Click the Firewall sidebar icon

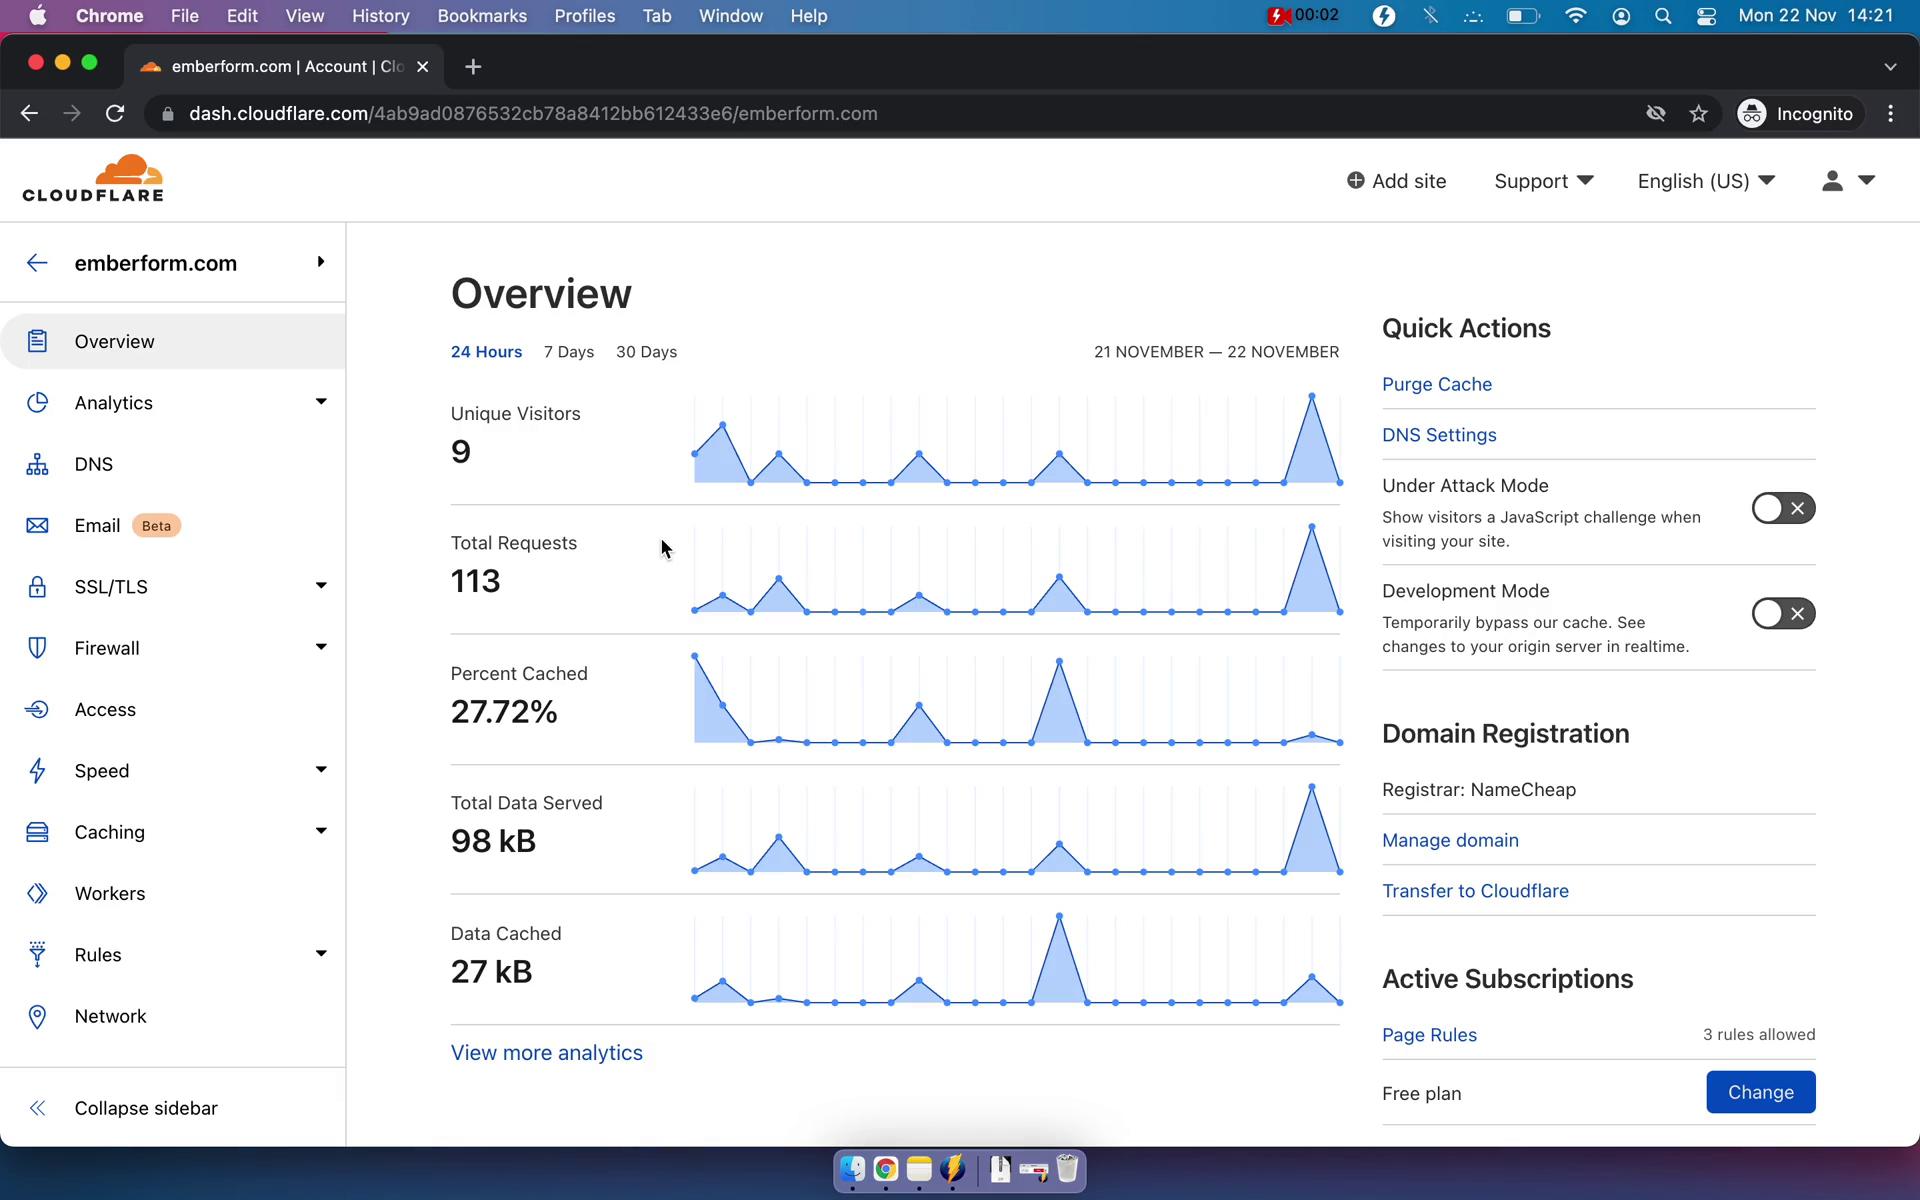coord(37,647)
